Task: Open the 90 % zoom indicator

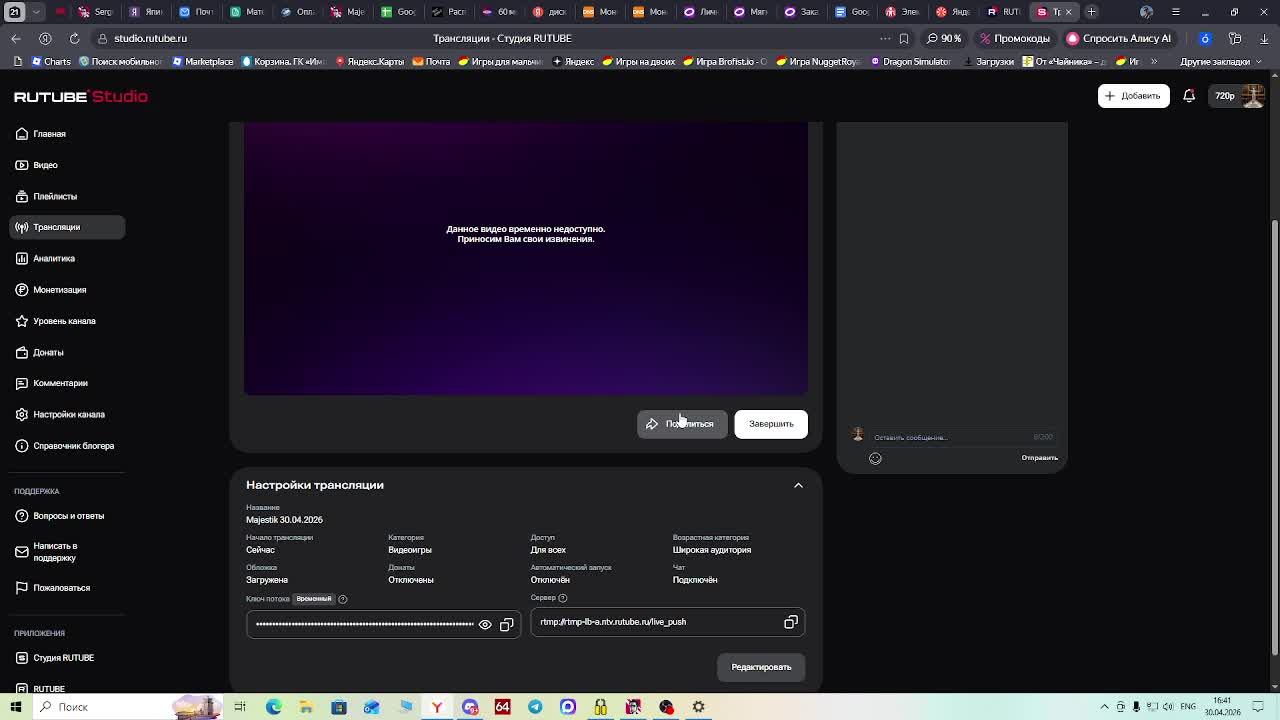Action: (945, 38)
